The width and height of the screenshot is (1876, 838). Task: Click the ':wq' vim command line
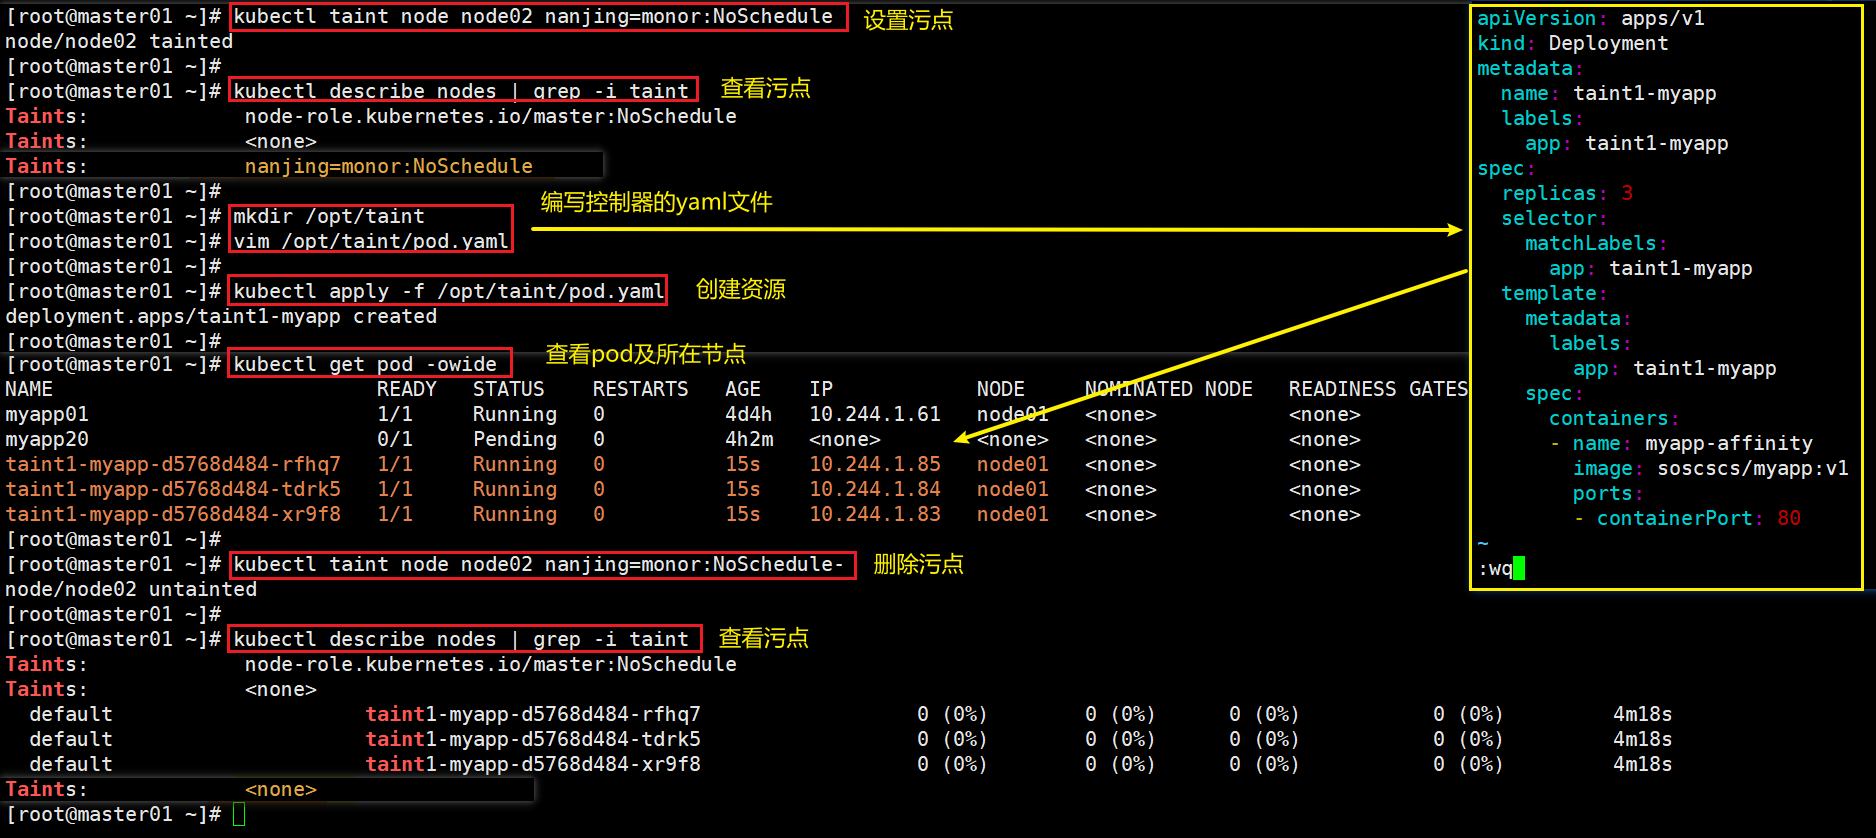tap(1495, 568)
